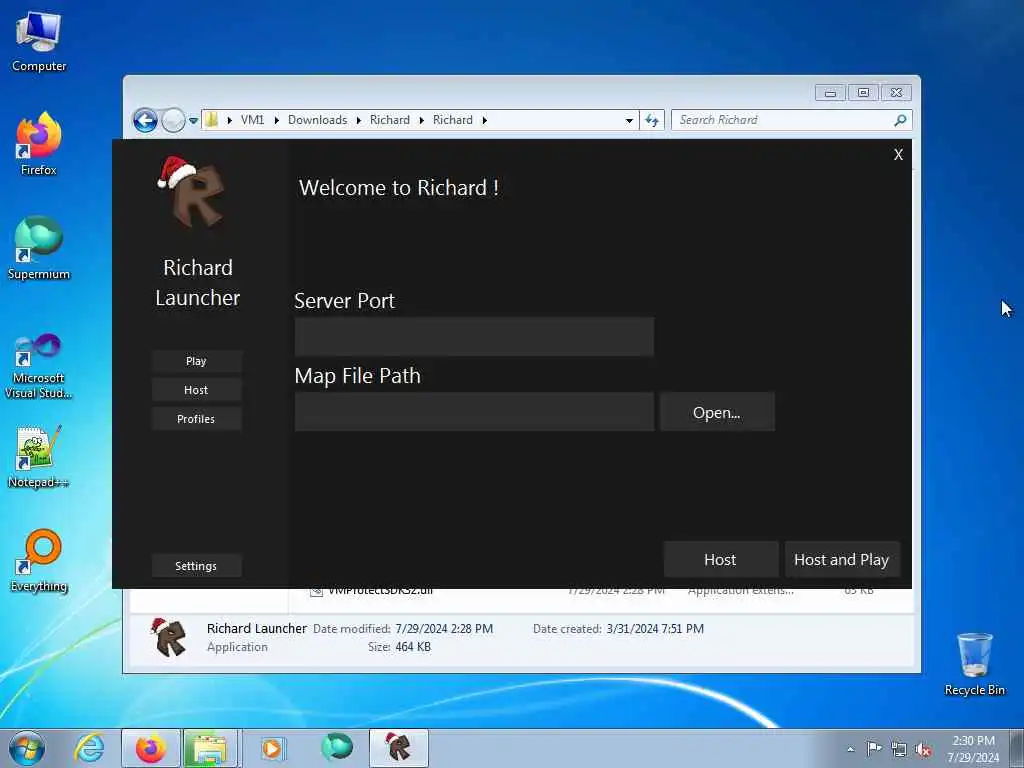Select the Firefox desktop shortcut

[39, 144]
